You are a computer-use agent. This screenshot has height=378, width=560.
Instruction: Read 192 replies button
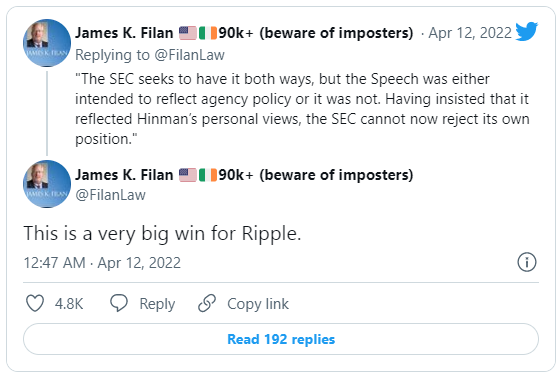(x=281, y=339)
